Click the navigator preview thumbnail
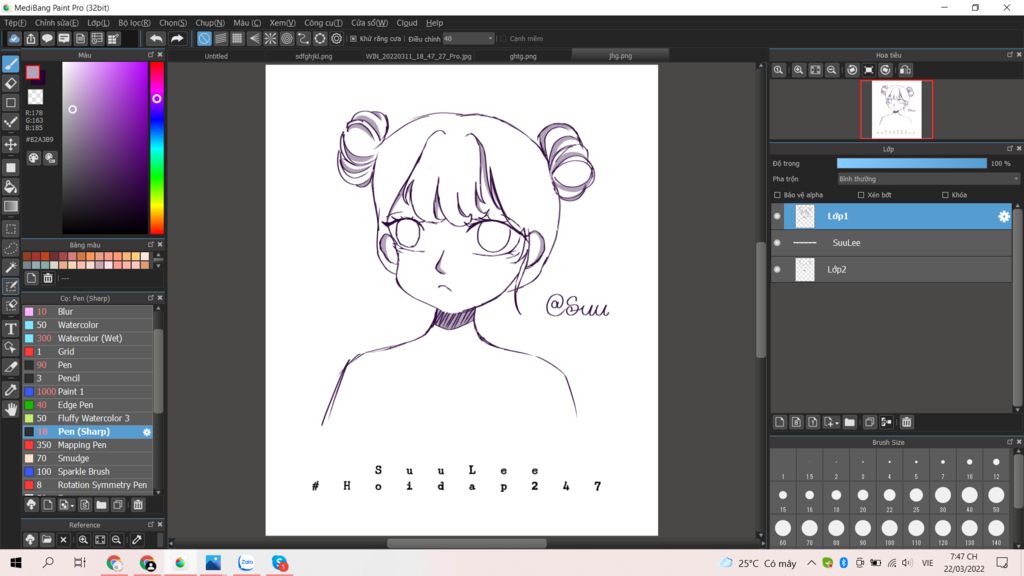This screenshot has width=1024, height=576. click(x=897, y=109)
